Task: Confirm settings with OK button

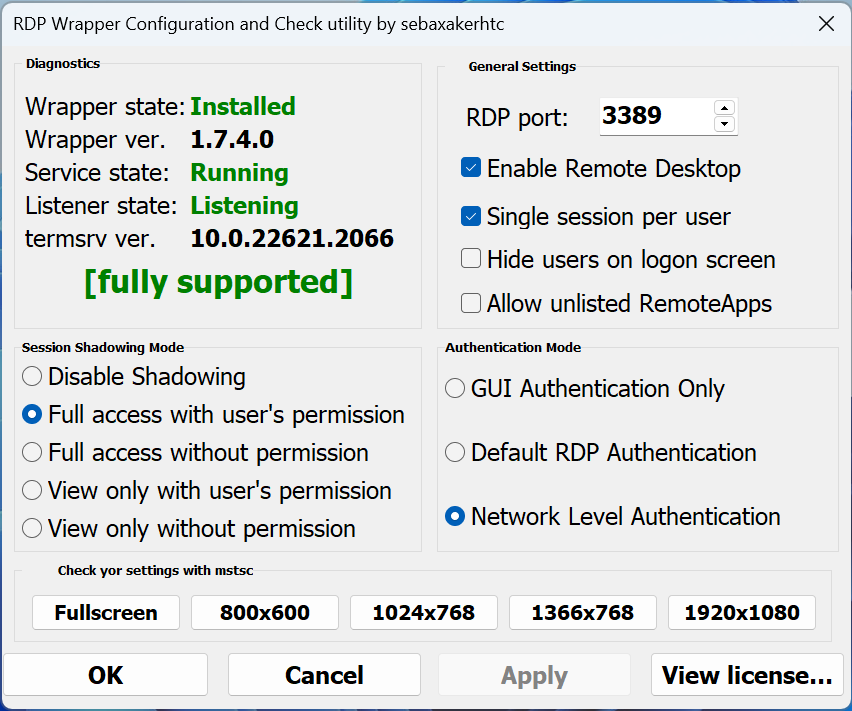Action: (x=106, y=675)
